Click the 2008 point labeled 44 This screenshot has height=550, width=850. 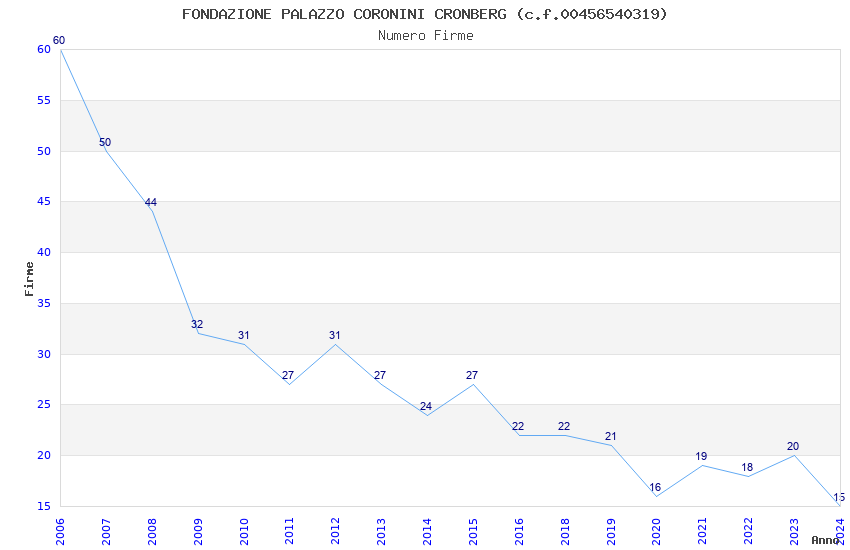click(x=151, y=203)
